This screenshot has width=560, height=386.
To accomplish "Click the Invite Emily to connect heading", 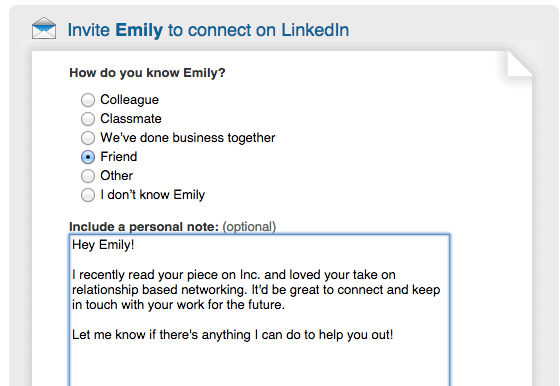I will [x=208, y=30].
